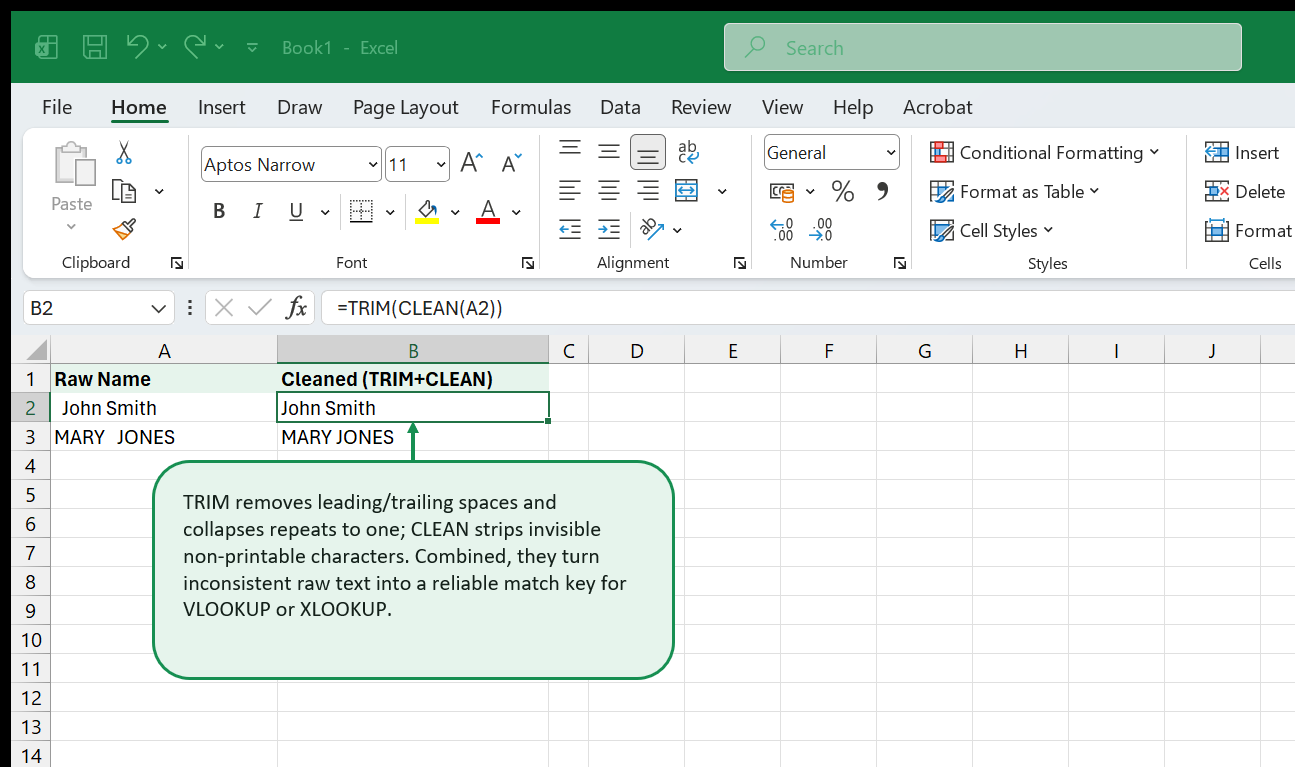The height and width of the screenshot is (767, 1295).
Task: Increase font size with larger A icon
Action: [x=471, y=163]
